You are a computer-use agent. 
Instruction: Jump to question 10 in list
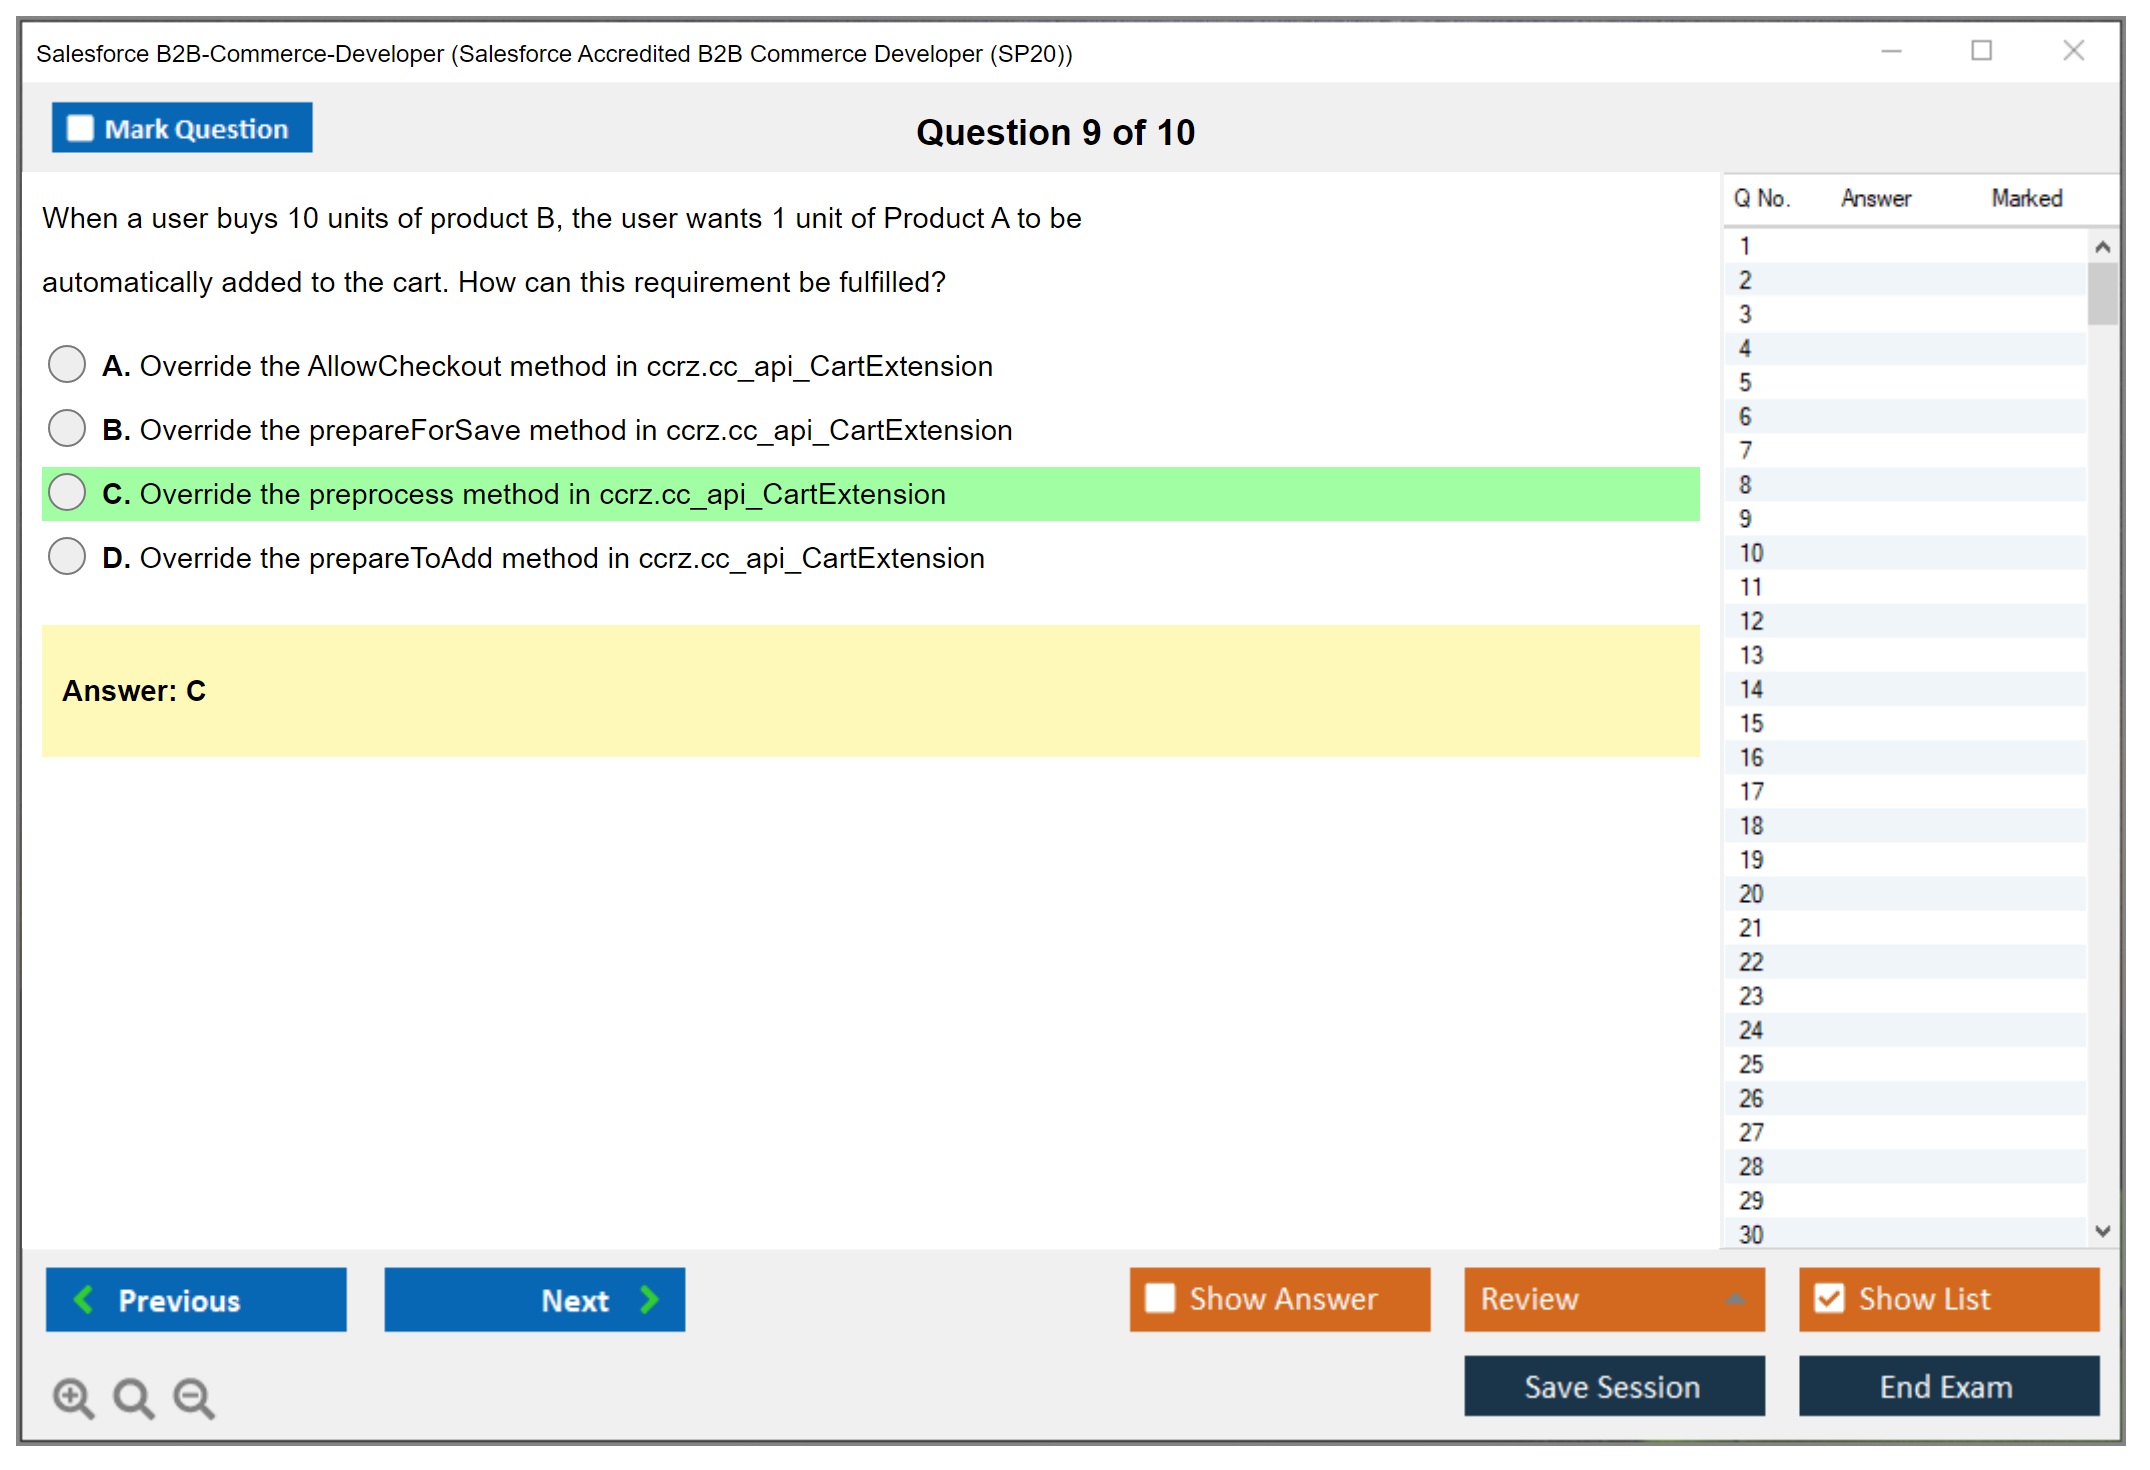pyautogui.click(x=1751, y=553)
